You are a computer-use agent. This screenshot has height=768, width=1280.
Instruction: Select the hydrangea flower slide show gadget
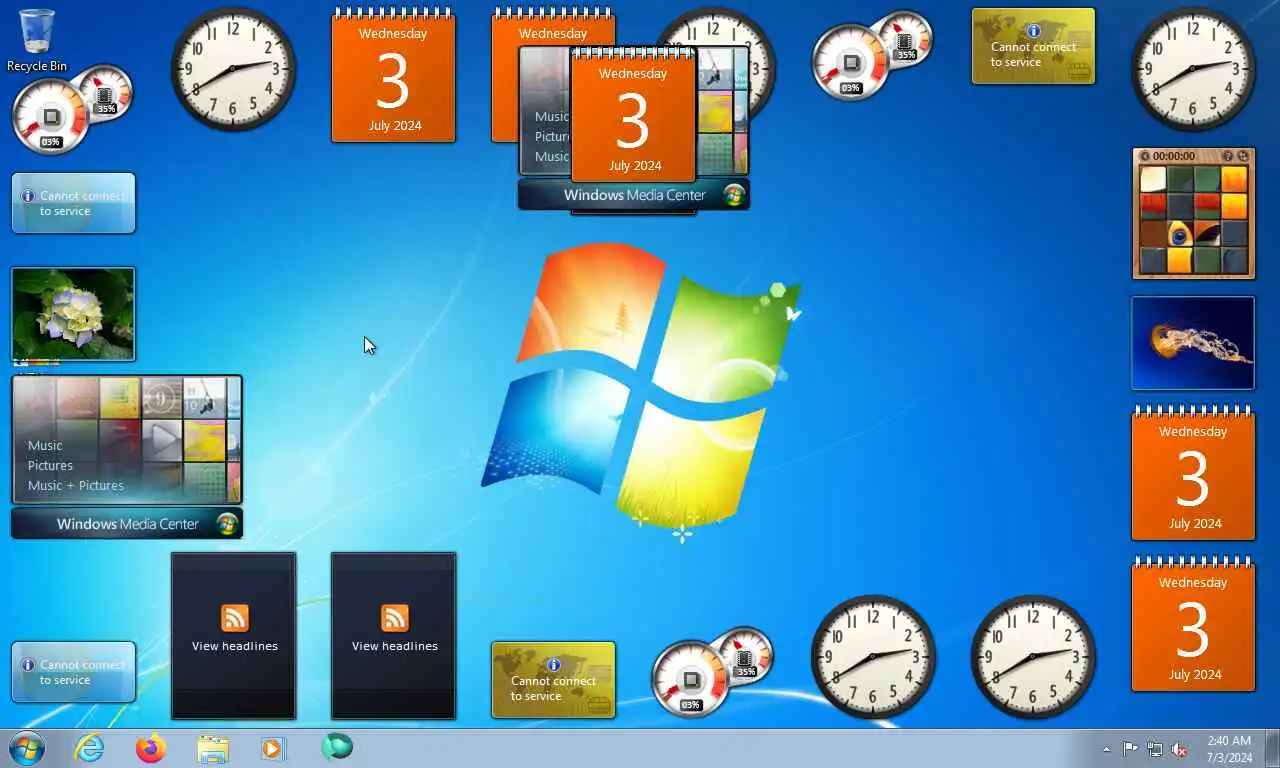[73, 314]
